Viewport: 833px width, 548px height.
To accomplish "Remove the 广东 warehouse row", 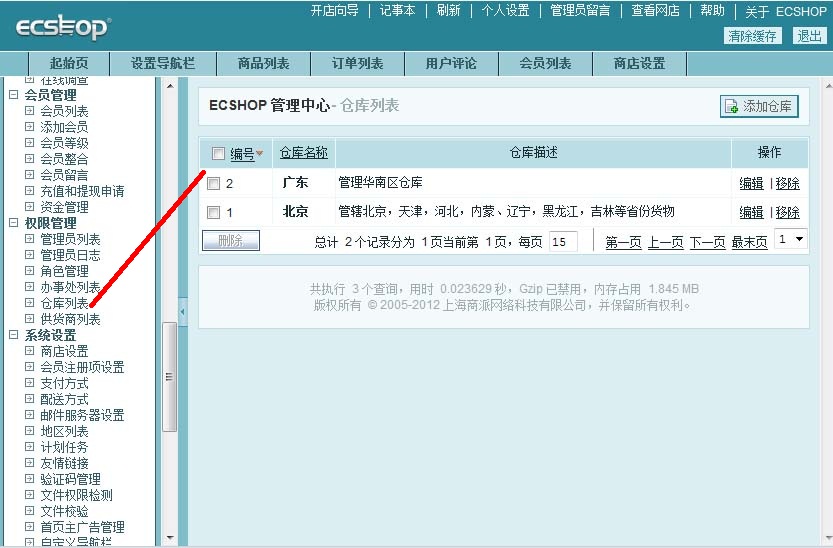I will [787, 184].
